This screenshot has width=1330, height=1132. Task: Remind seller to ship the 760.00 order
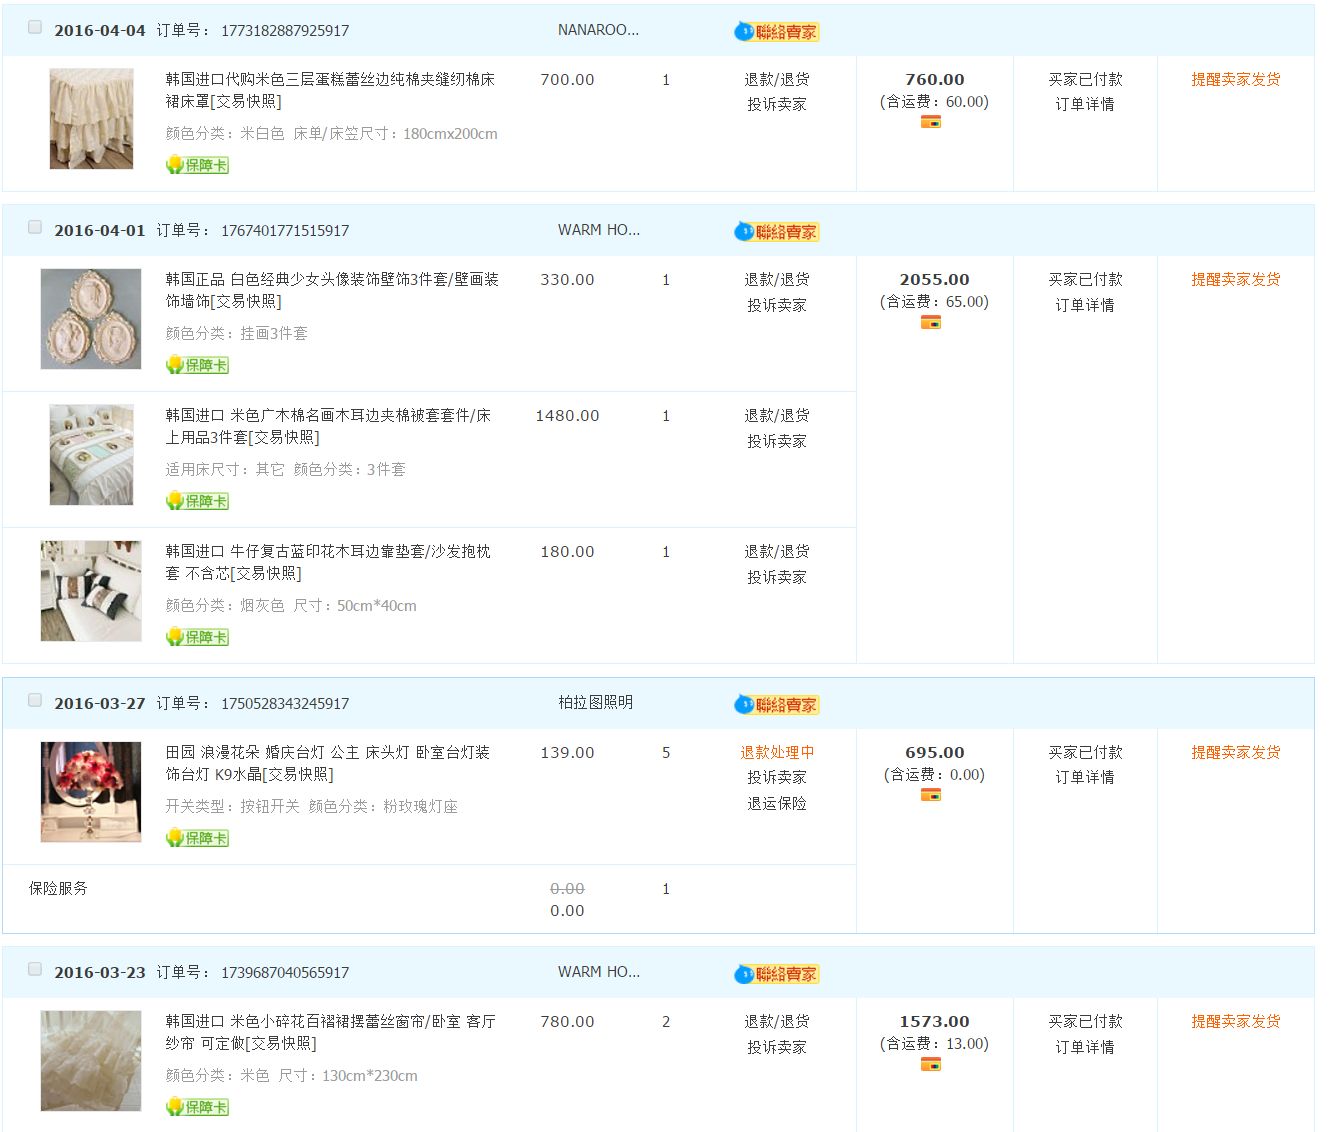click(1235, 80)
